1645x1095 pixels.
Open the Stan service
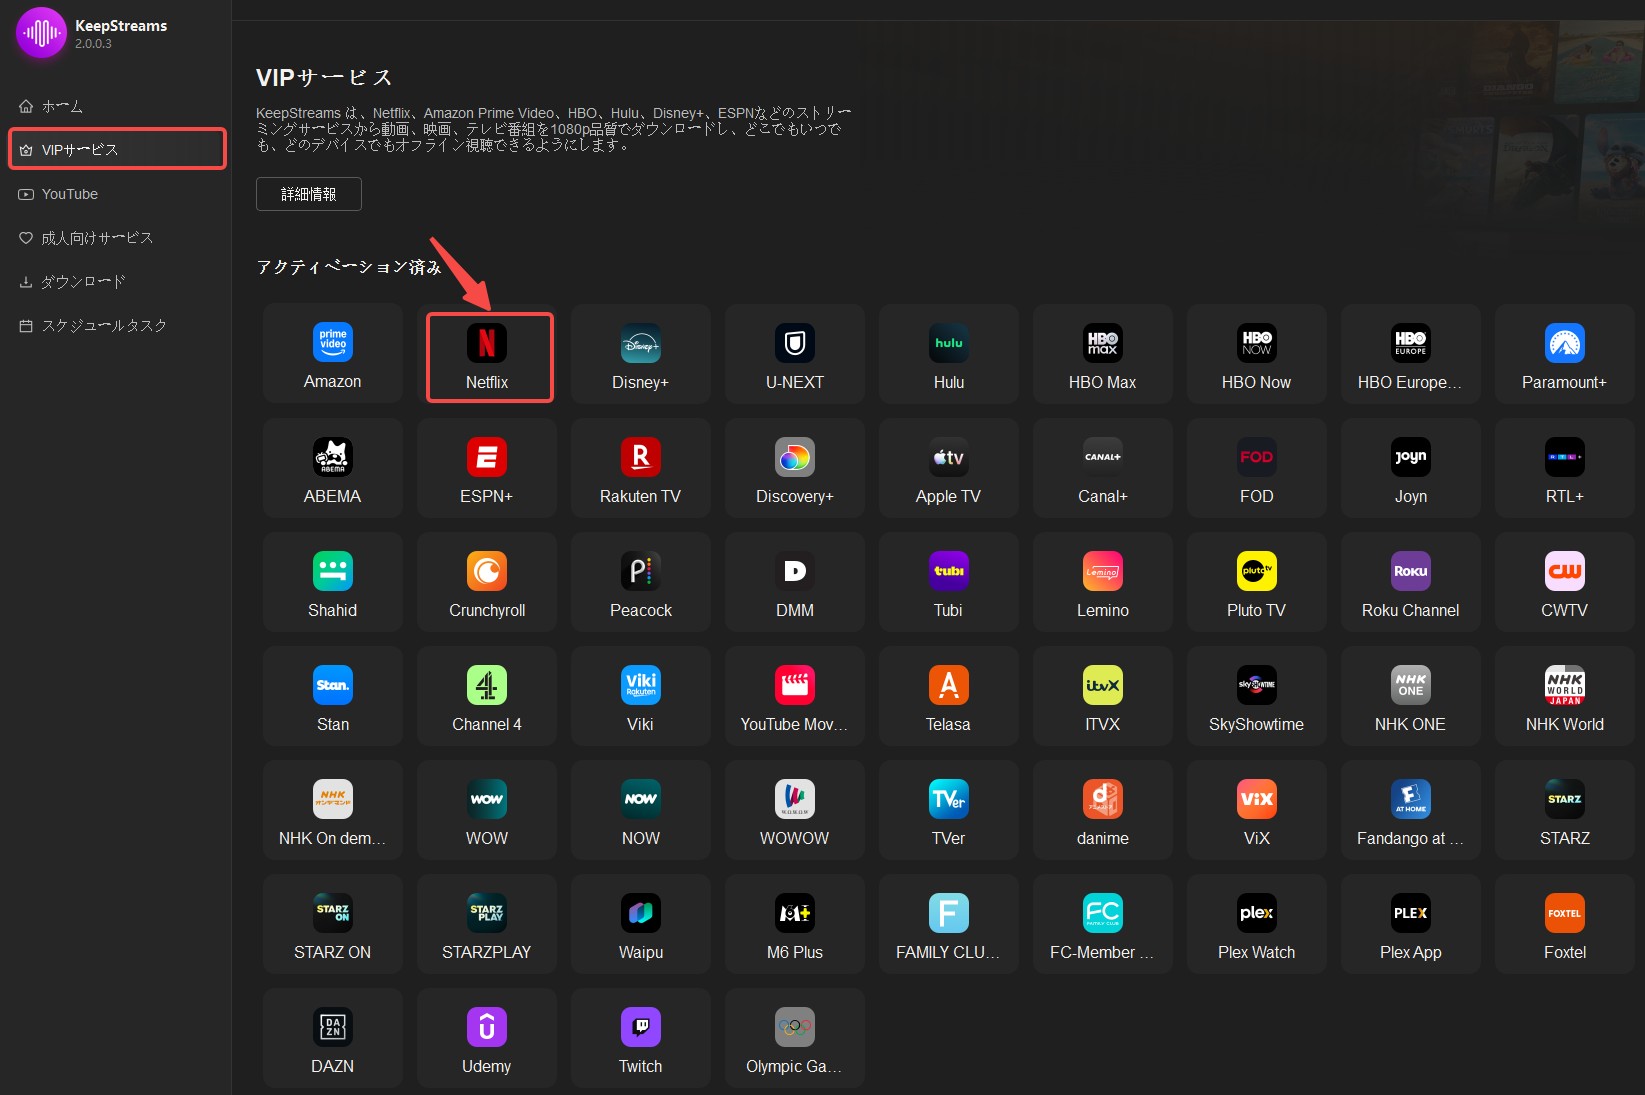point(333,696)
